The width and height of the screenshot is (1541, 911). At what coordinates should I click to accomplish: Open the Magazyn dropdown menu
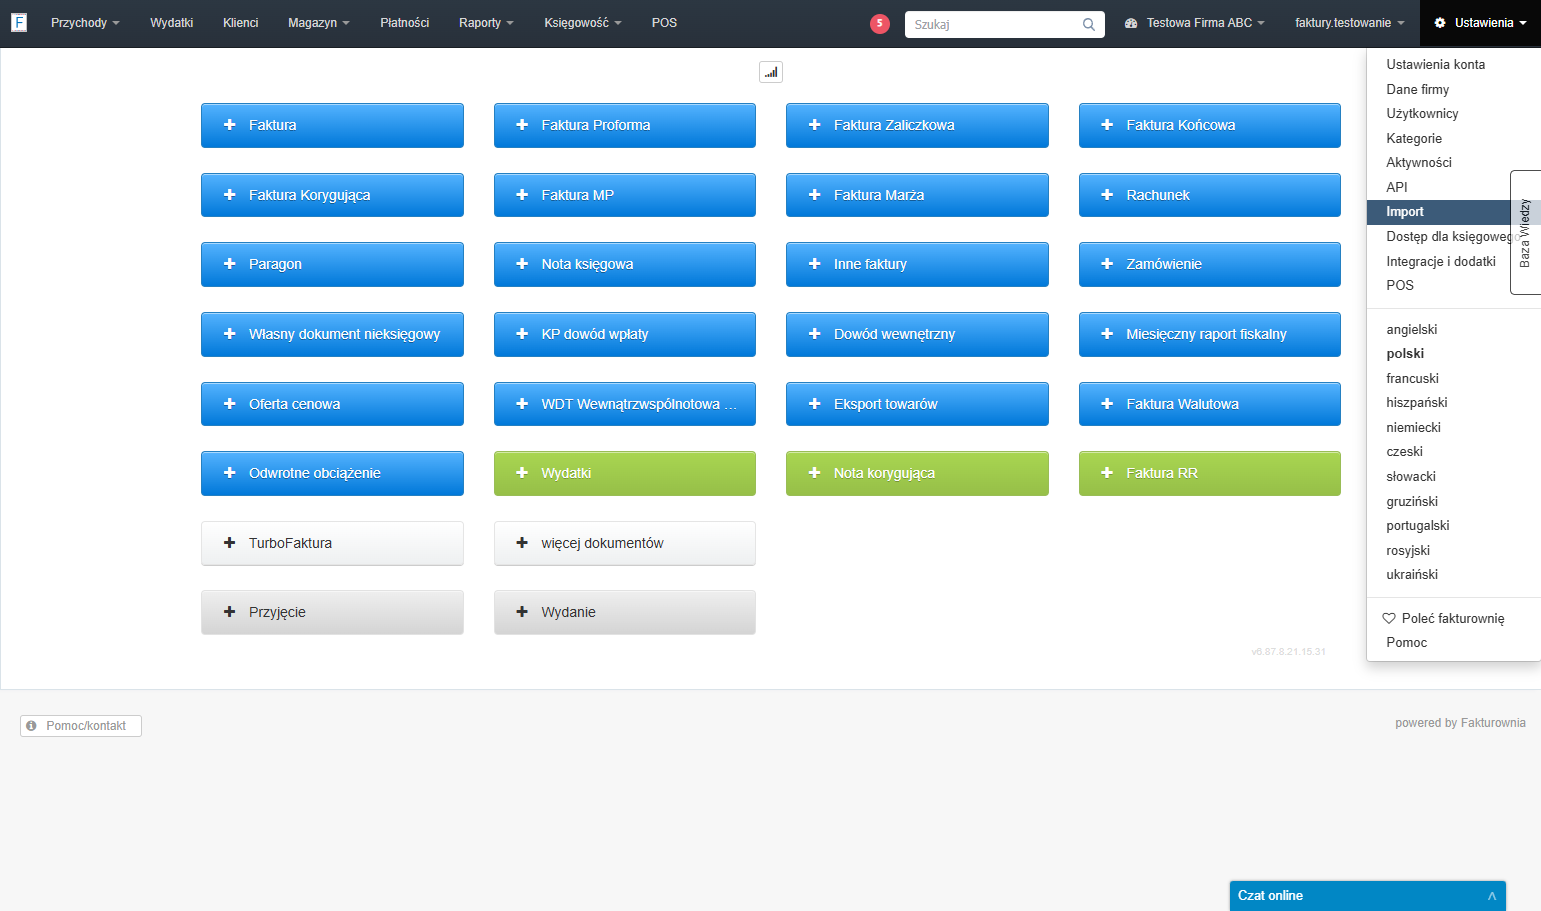pyautogui.click(x=318, y=23)
